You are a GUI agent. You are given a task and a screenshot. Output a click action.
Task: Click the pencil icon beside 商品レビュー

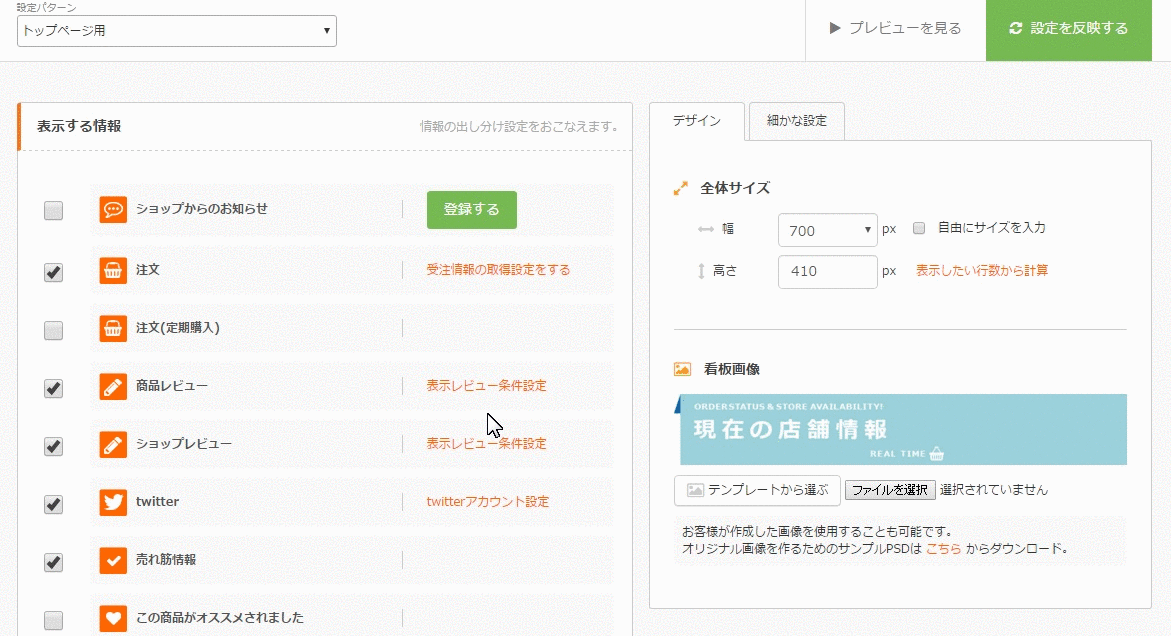(x=113, y=386)
